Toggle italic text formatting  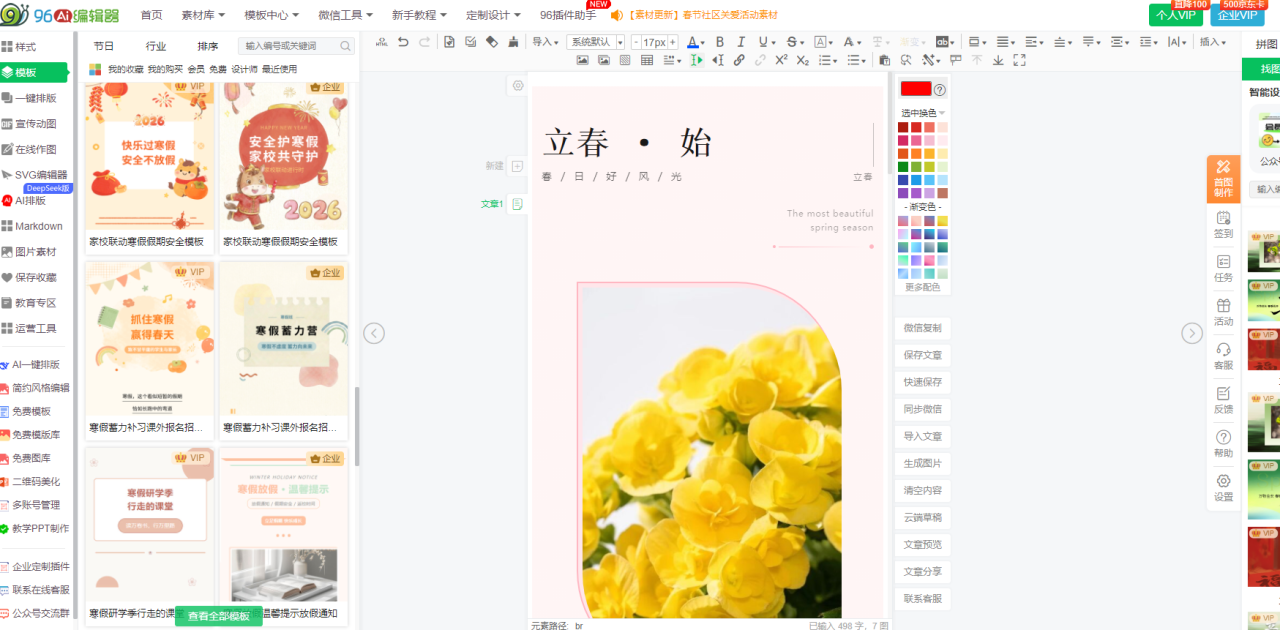coord(742,42)
